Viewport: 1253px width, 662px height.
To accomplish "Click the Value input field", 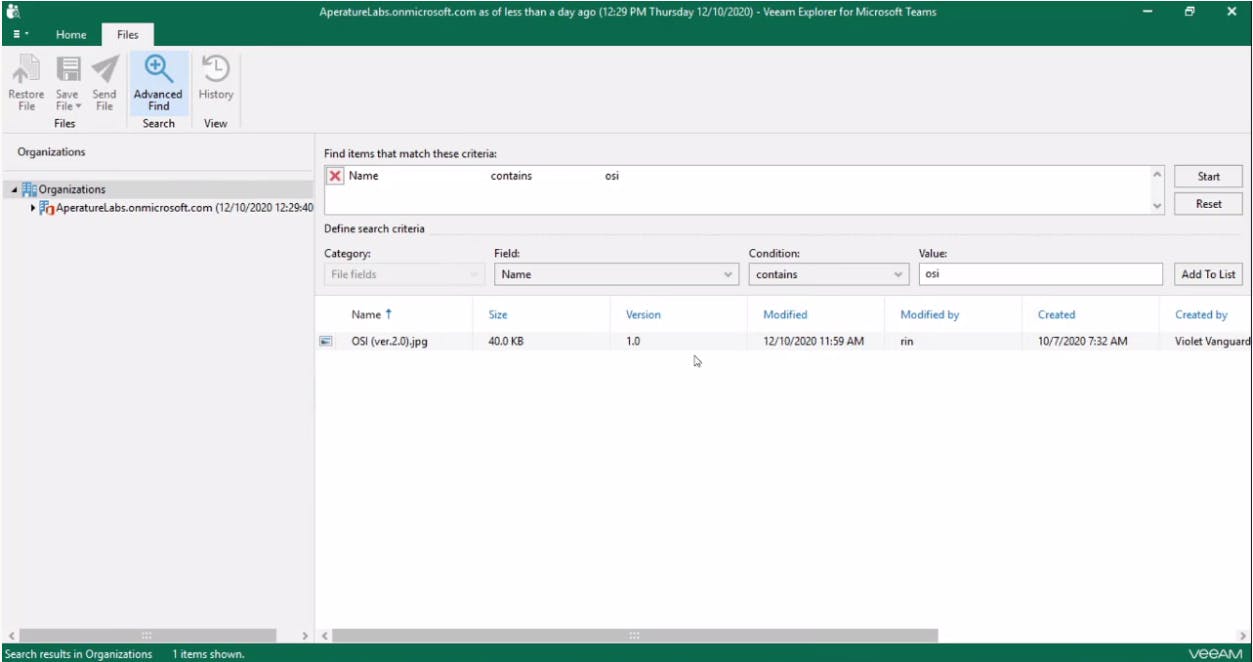I will click(1040, 274).
